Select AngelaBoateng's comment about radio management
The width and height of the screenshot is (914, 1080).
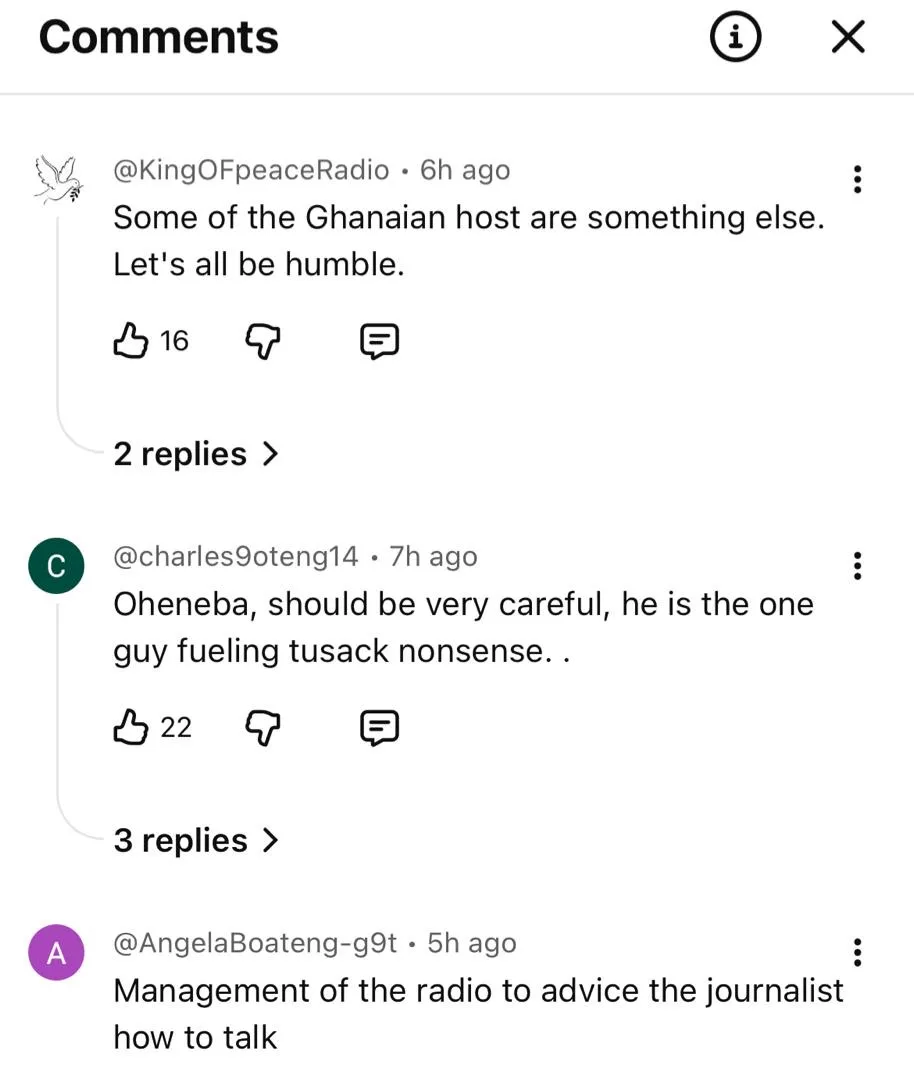click(478, 1013)
